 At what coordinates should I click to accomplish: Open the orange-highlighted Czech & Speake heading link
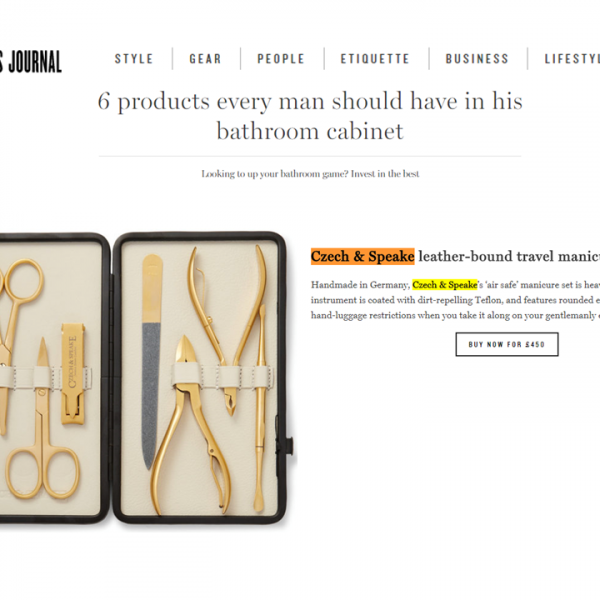click(362, 256)
